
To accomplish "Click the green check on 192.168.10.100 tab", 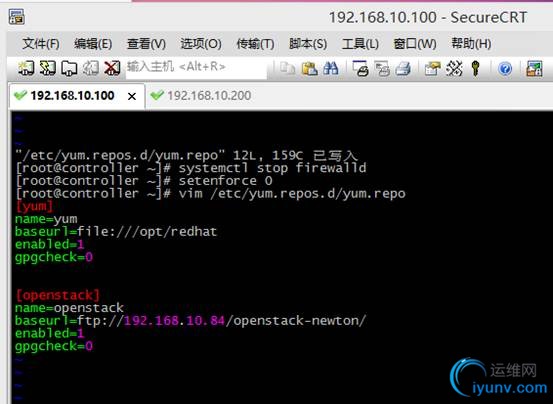I will pyautogui.click(x=20, y=95).
